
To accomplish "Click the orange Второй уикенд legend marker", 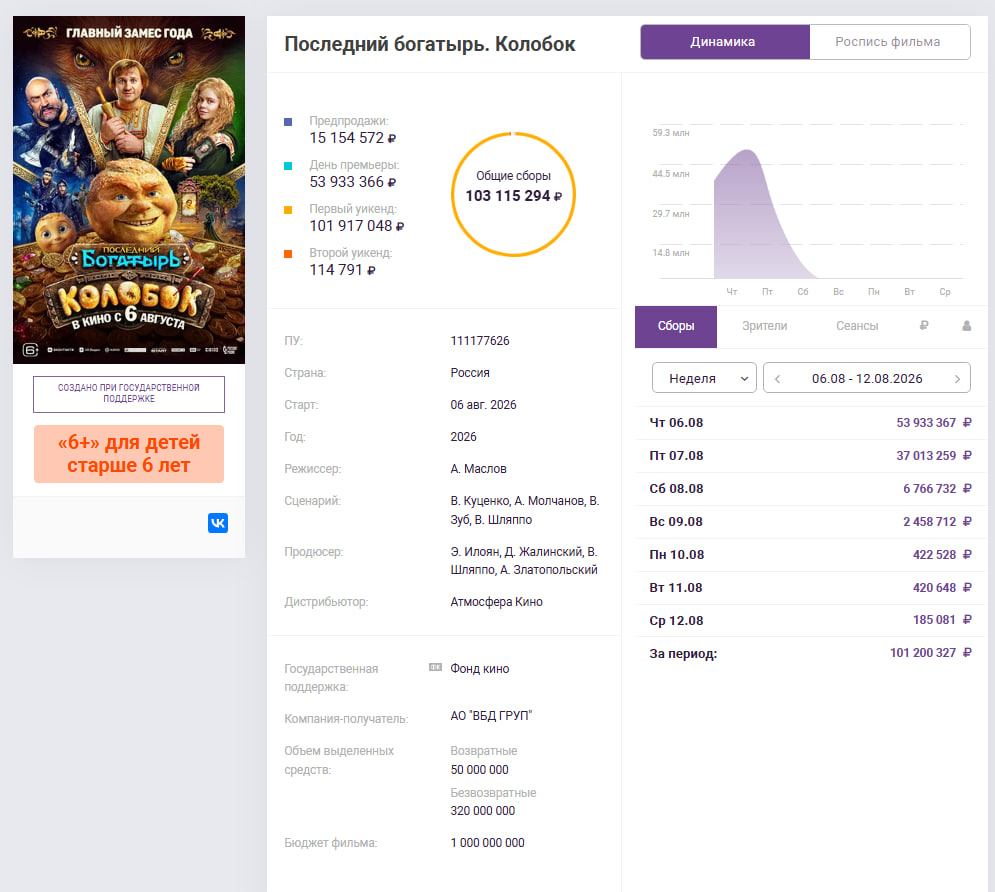I will click(288, 254).
